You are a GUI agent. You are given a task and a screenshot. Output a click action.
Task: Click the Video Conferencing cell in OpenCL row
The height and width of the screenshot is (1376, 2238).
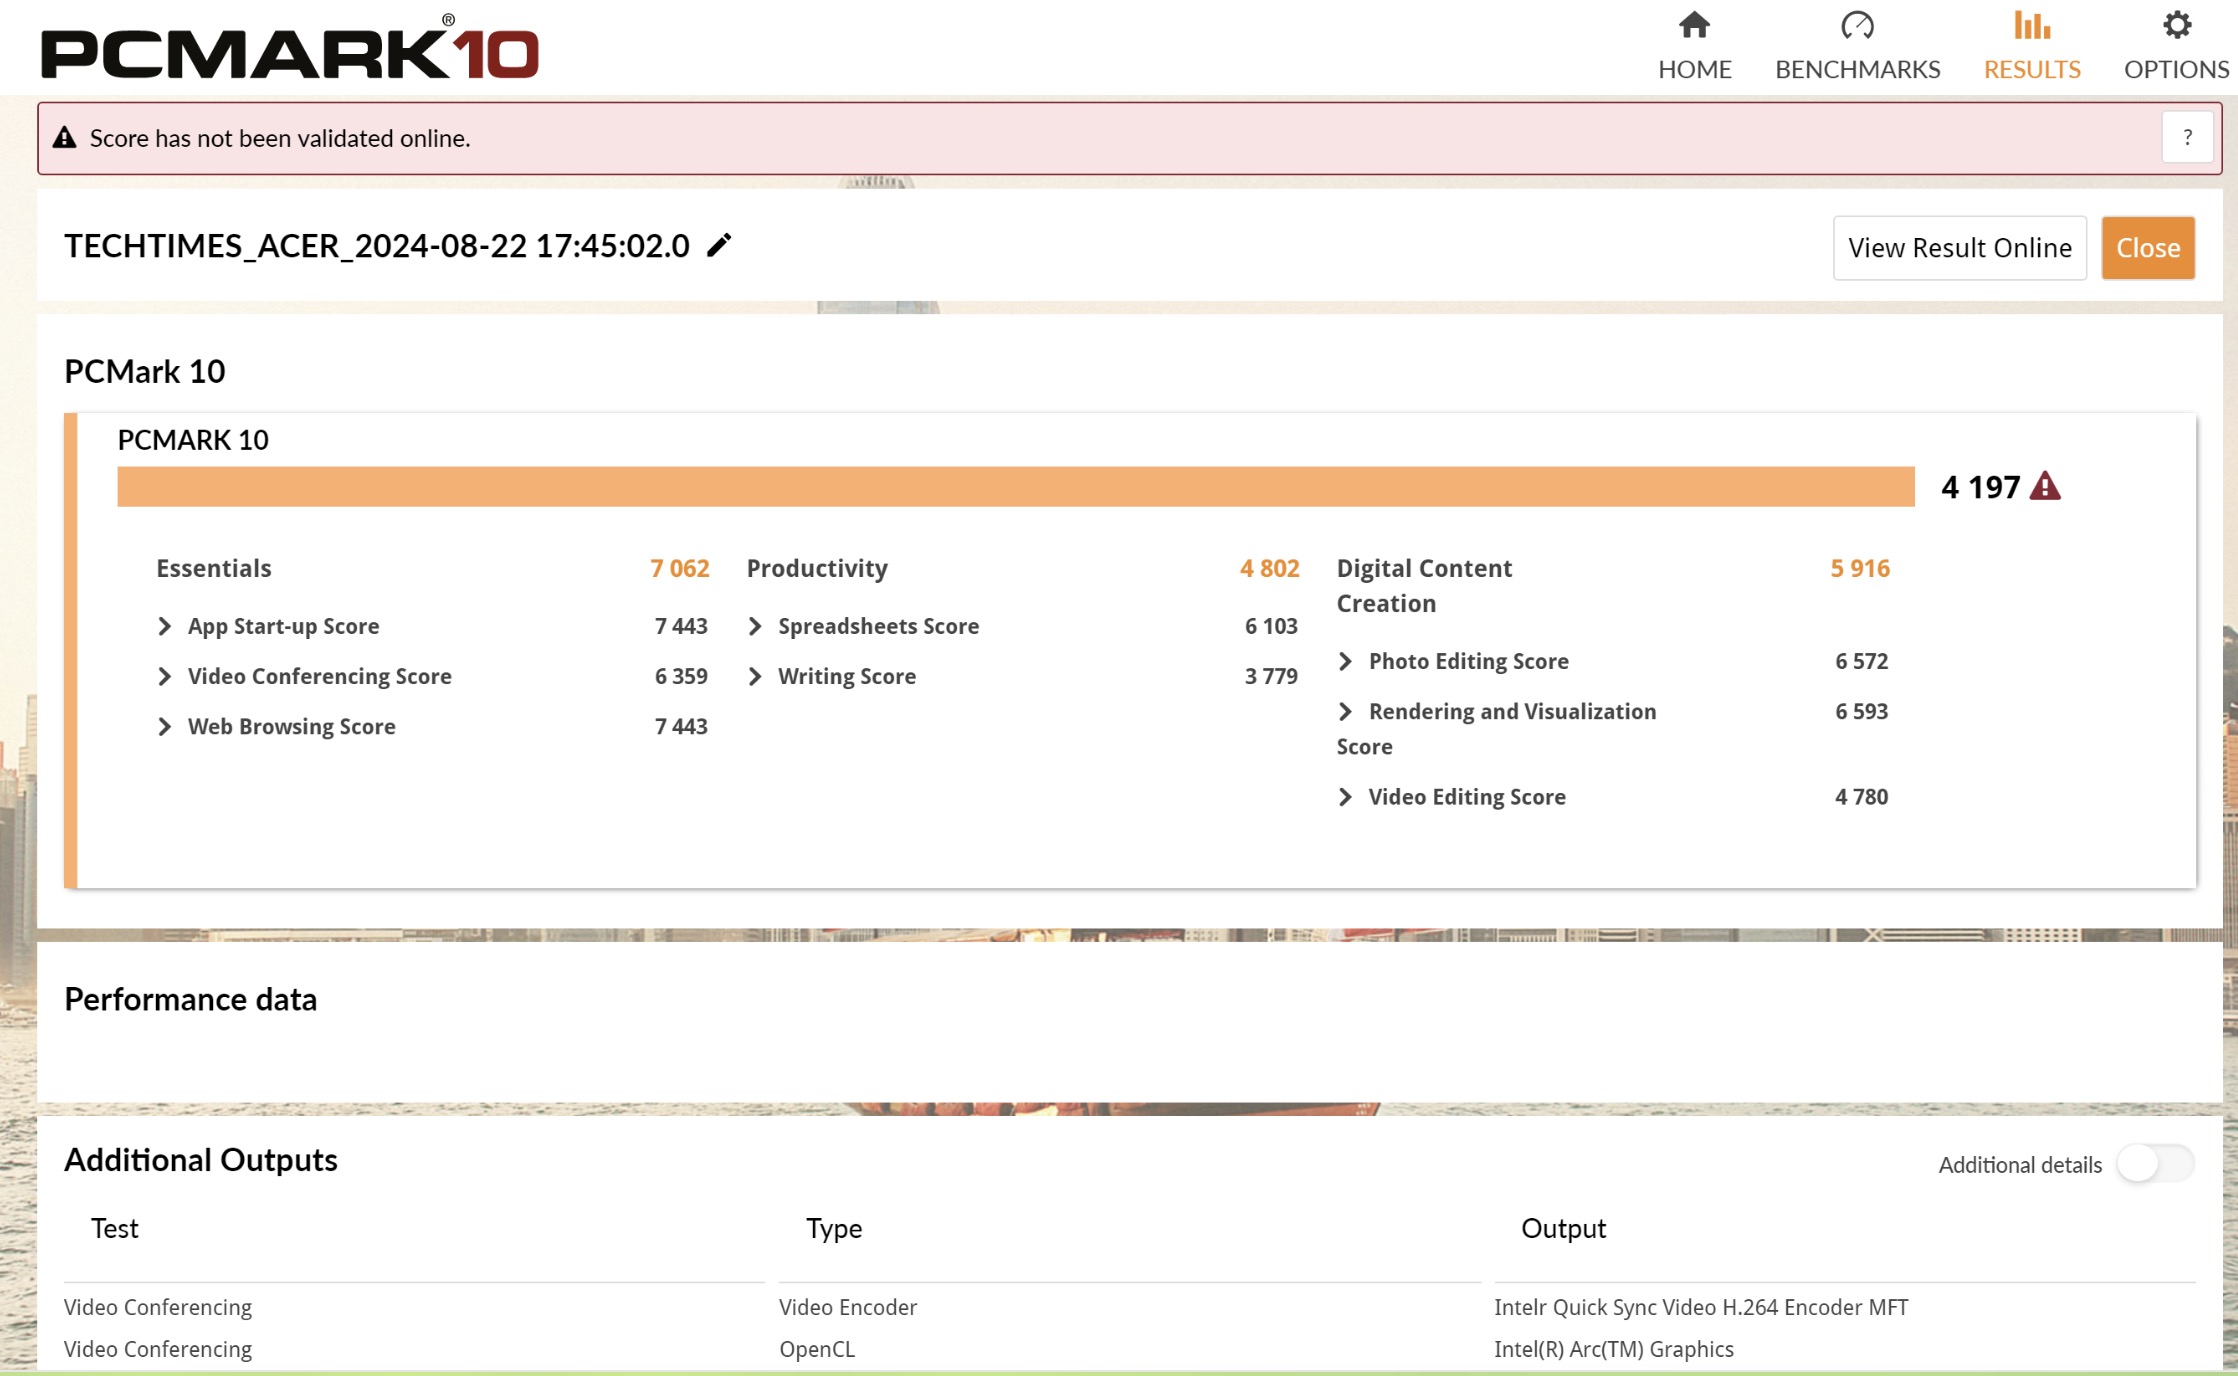pos(158,1349)
